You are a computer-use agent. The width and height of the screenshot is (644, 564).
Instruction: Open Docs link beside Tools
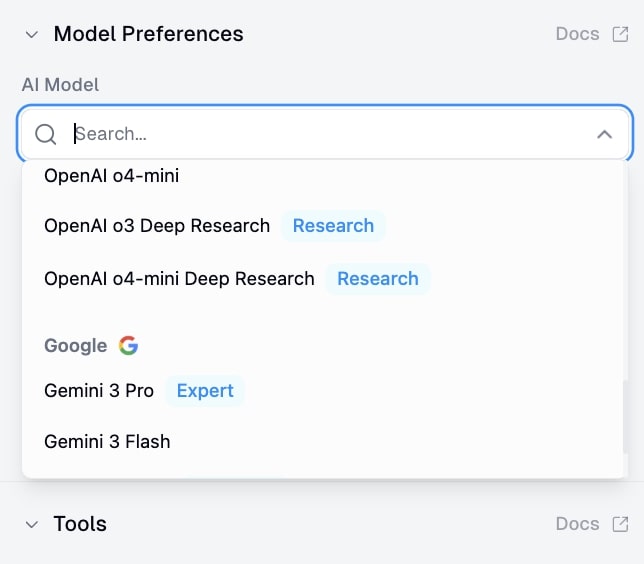point(577,524)
